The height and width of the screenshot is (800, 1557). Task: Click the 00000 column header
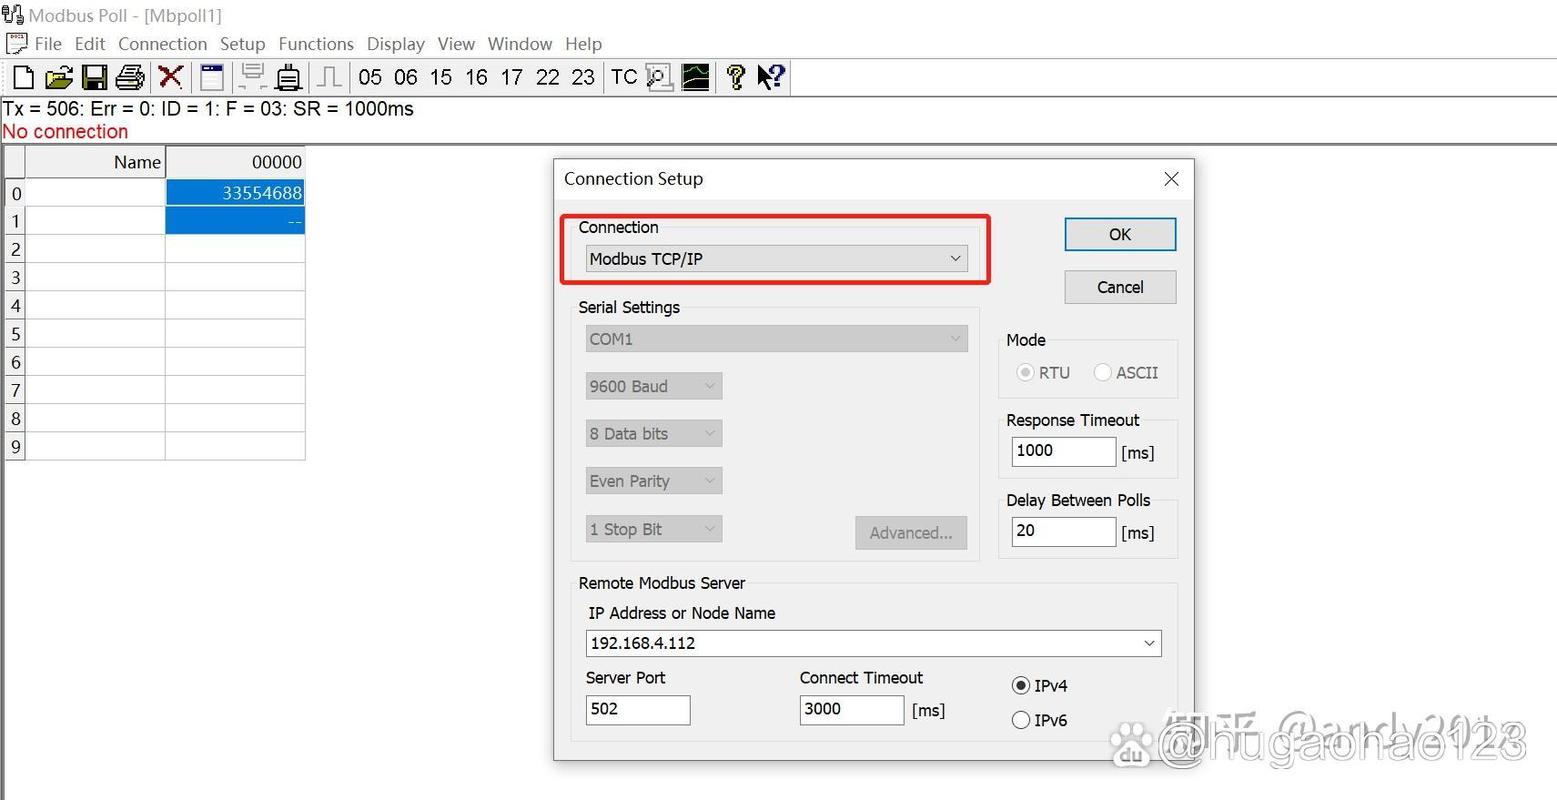(235, 162)
